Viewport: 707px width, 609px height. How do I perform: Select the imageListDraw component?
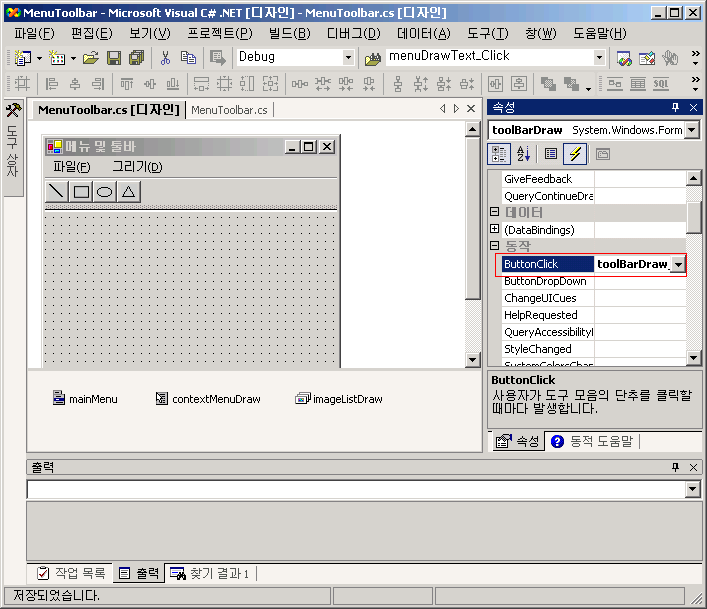pos(339,399)
